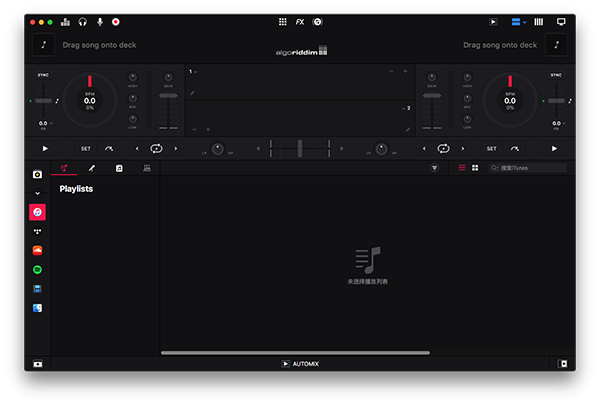Toggle SYNC on the left deck
The width and height of the screenshot is (600, 406).
pyautogui.click(x=43, y=75)
